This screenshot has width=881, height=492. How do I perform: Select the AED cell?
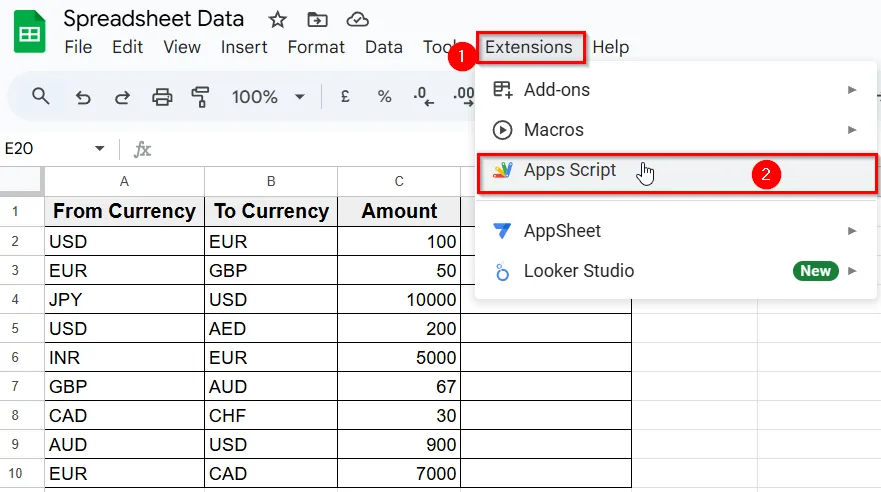coord(271,328)
